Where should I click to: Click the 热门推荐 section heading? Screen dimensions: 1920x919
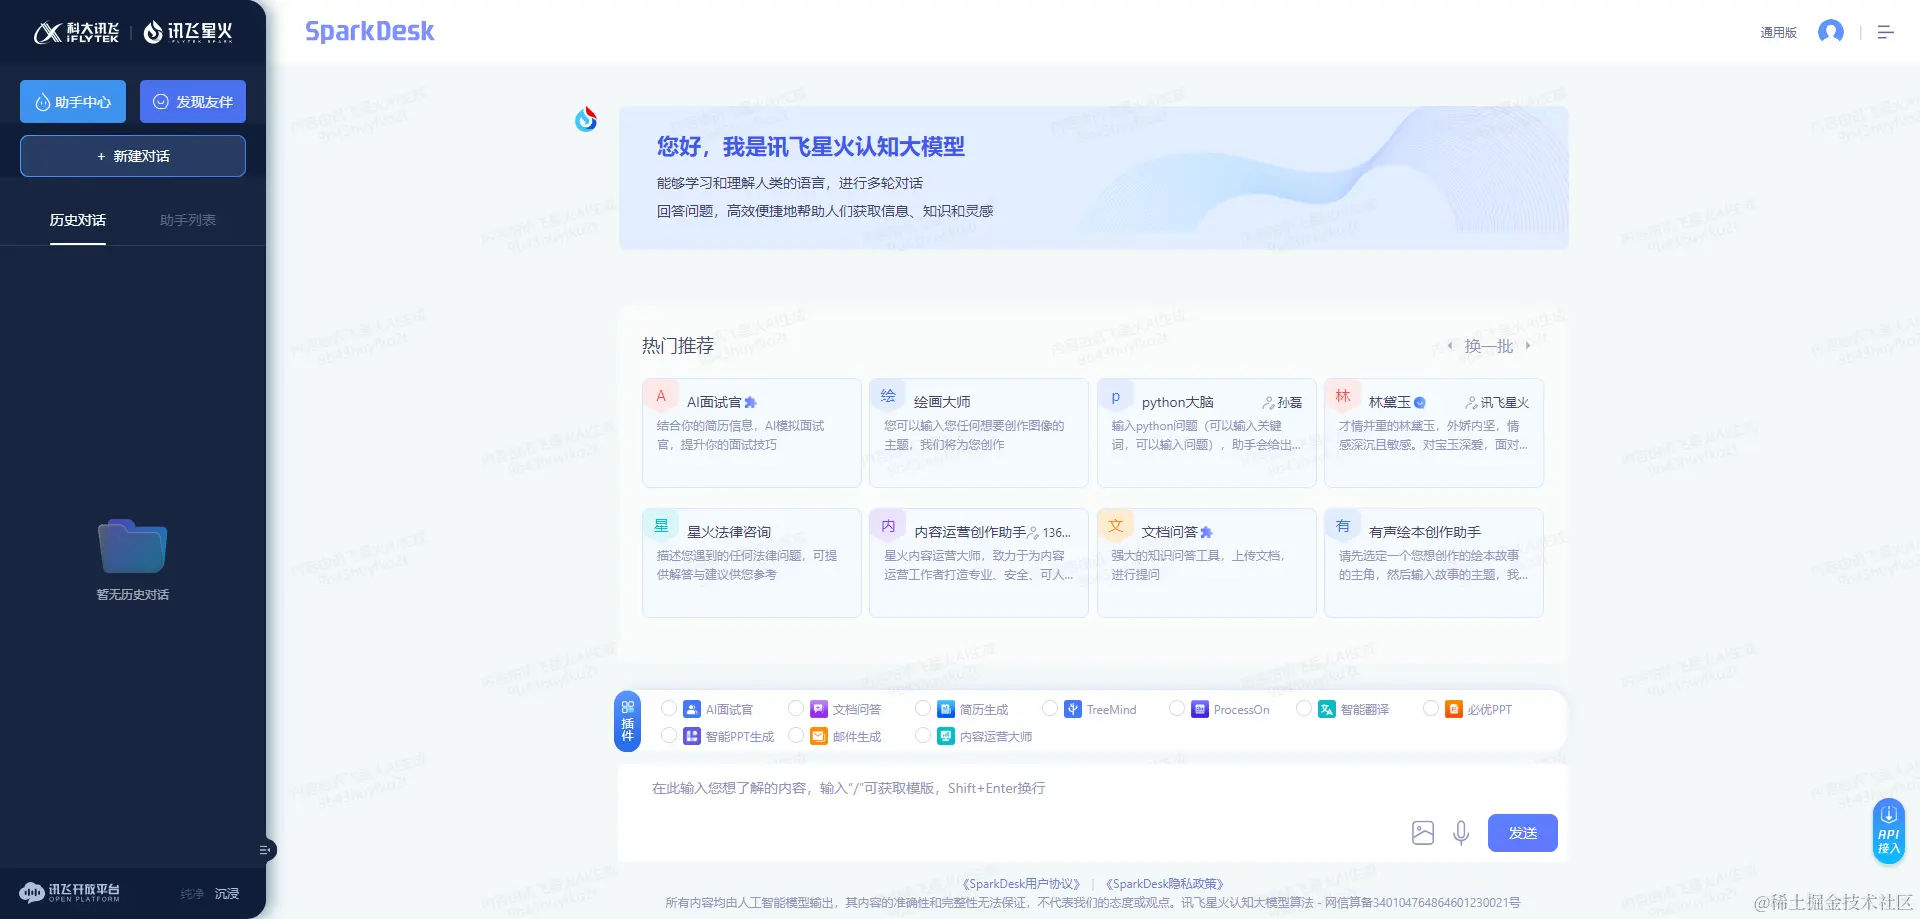click(x=678, y=346)
